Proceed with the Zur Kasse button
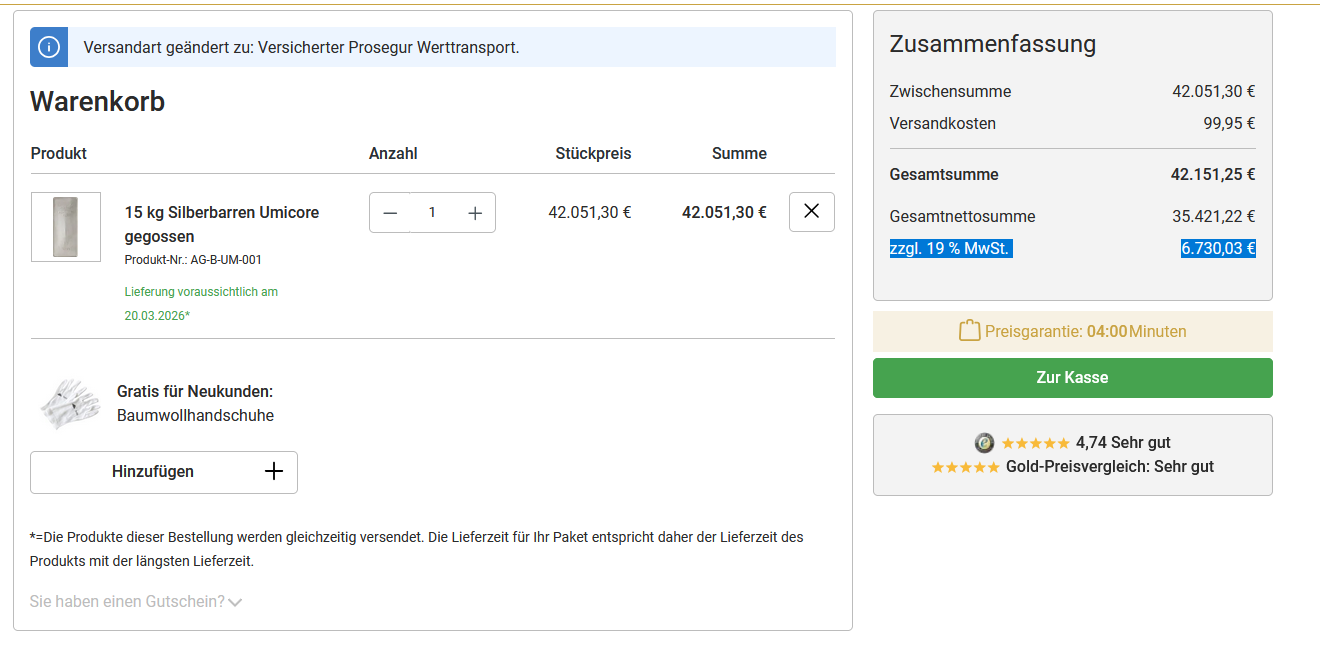Viewport: 1320px width, 651px height. 1073,378
